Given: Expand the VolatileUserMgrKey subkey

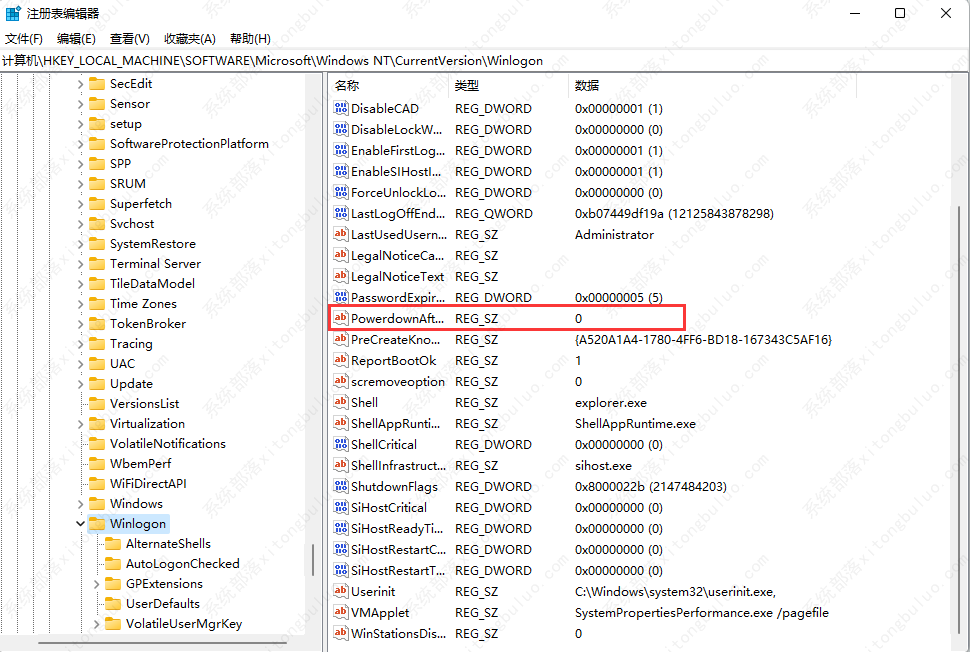Looking at the screenshot, I should tap(97, 623).
